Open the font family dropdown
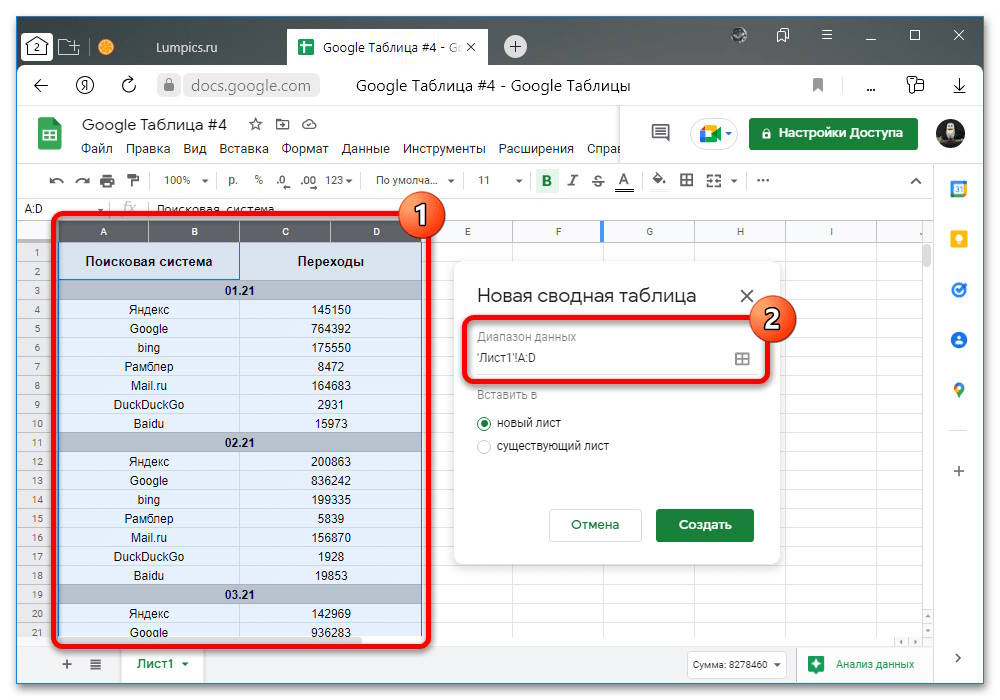Image resolution: width=1000 pixels, height=700 pixels. point(415,180)
